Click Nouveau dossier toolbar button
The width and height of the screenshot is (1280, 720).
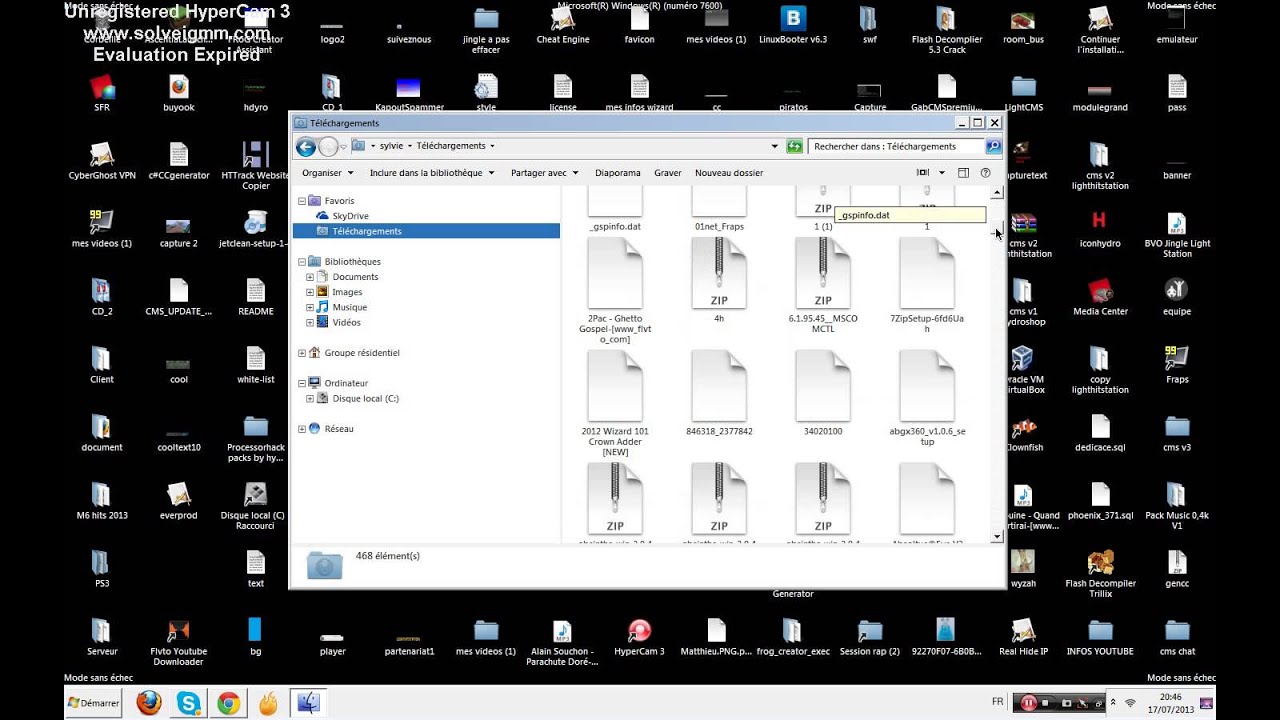click(x=729, y=173)
